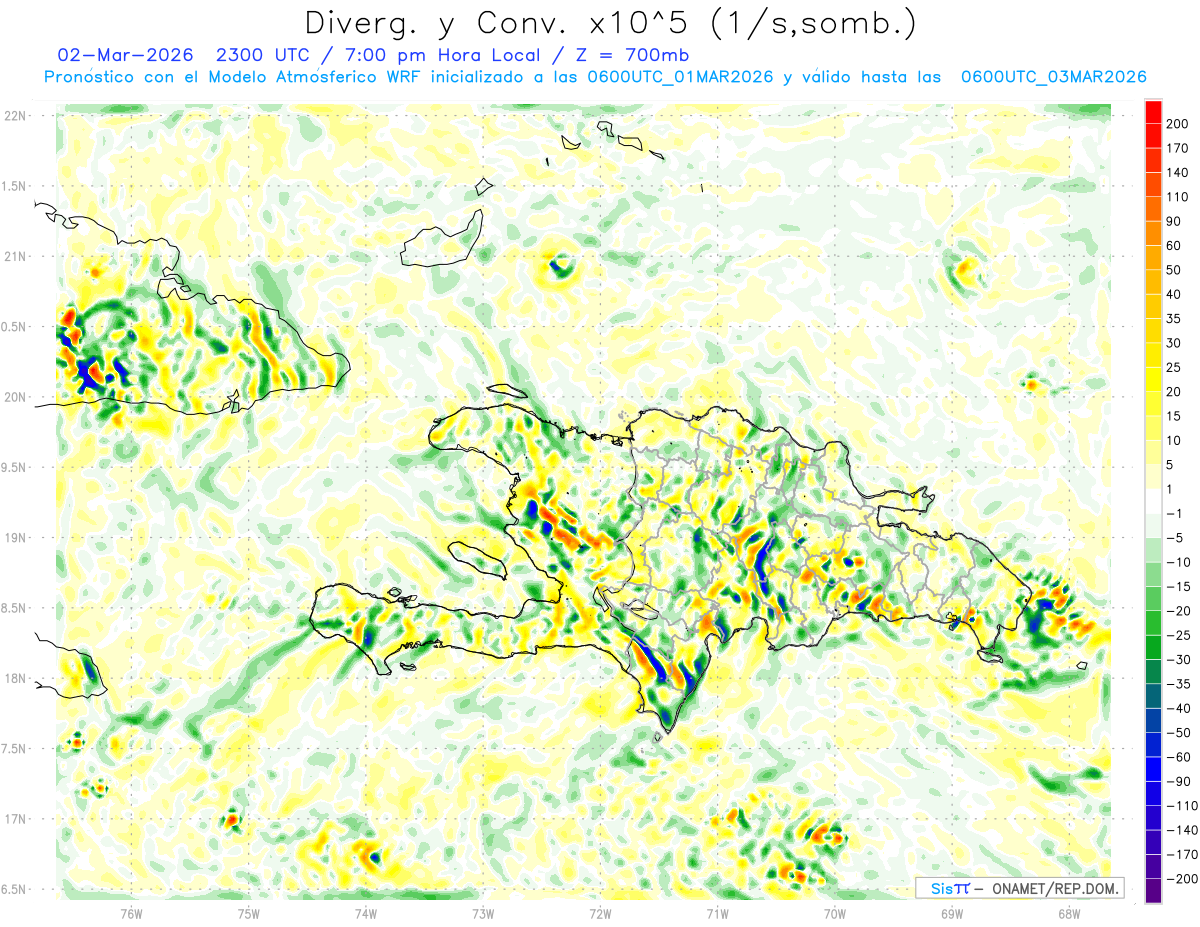The height and width of the screenshot is (927, 1200).
Task: Click the '0.5N' latitude label
Action: pyautogui.click(x=14, y=327)
